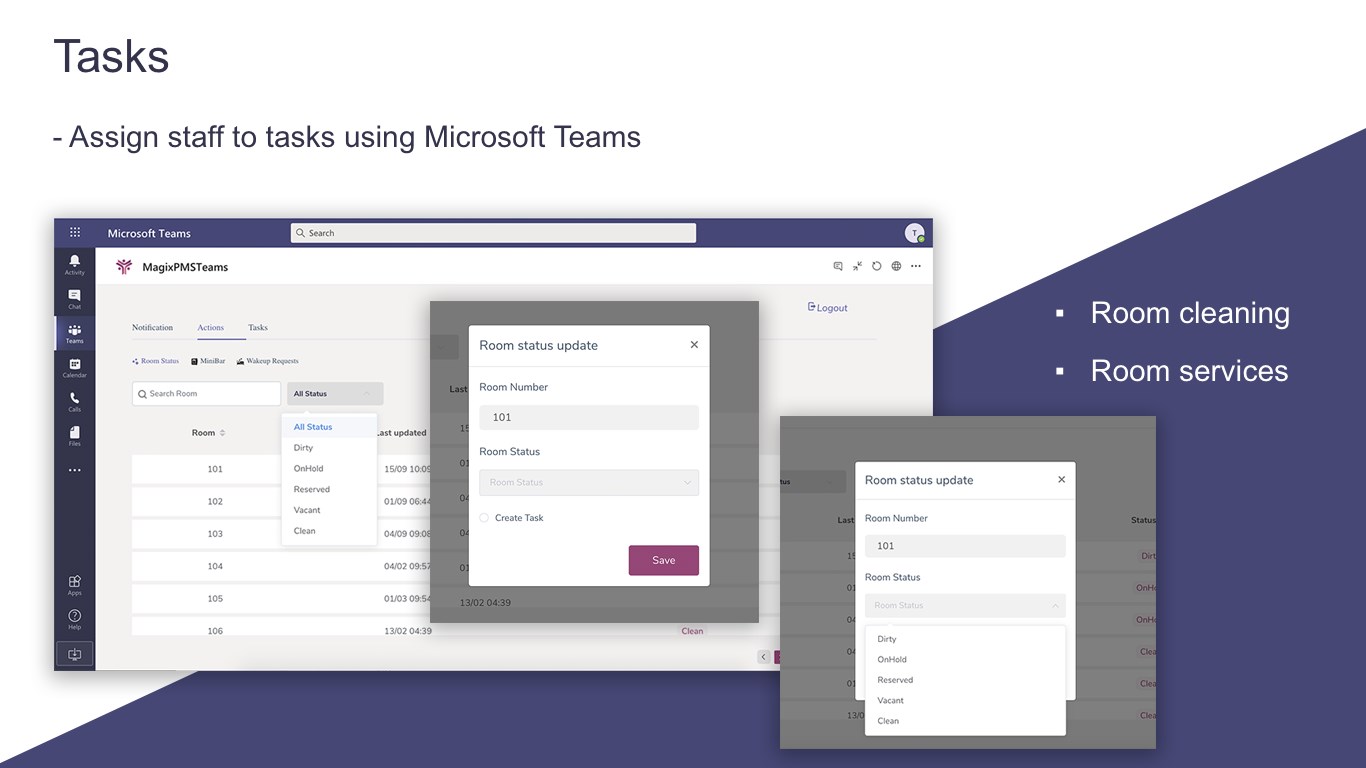Open the Wakeup Requests sub-tab

click(x=267, y=361)
